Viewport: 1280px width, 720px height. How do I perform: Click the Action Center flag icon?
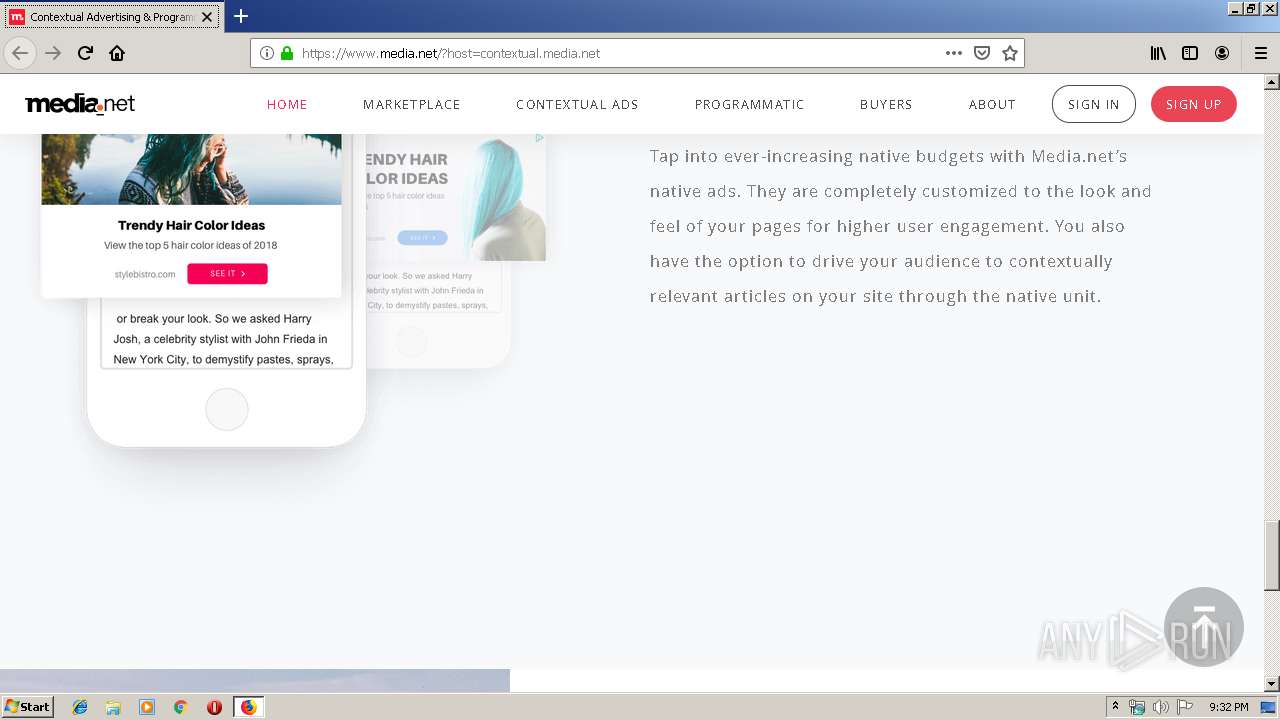coord(1185,707)
